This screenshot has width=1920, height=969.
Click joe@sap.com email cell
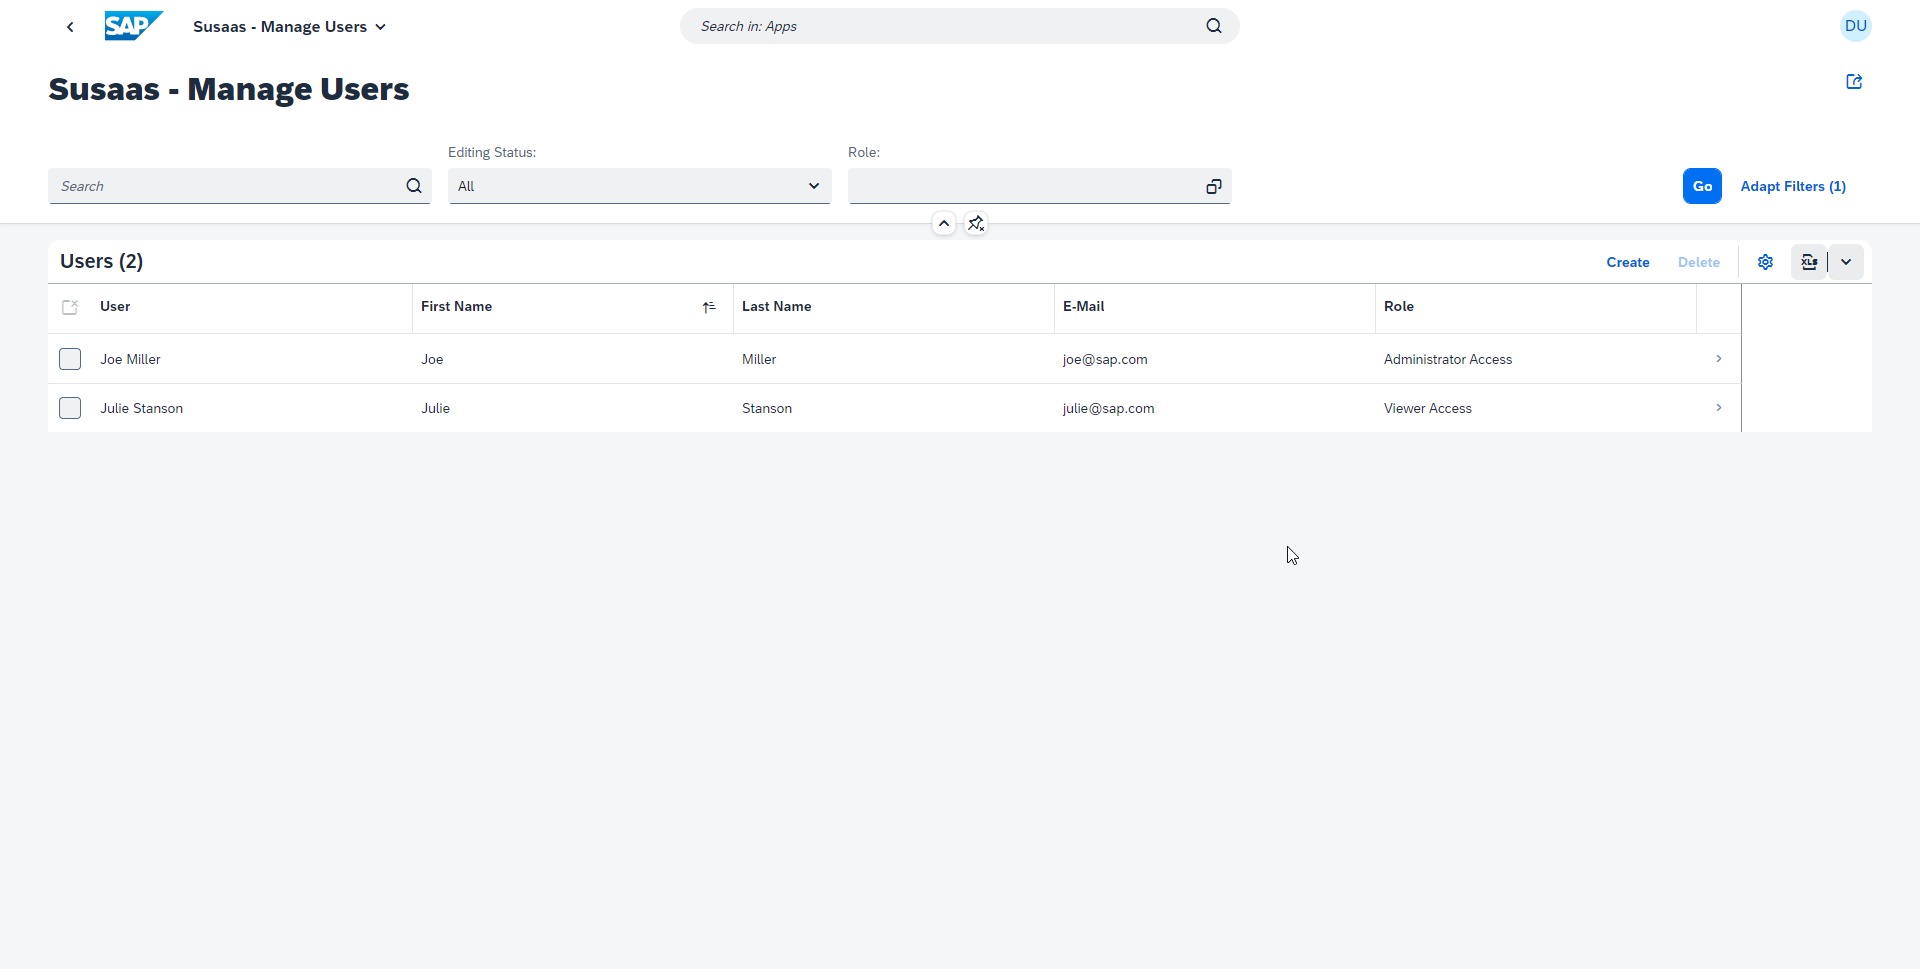1105,359
